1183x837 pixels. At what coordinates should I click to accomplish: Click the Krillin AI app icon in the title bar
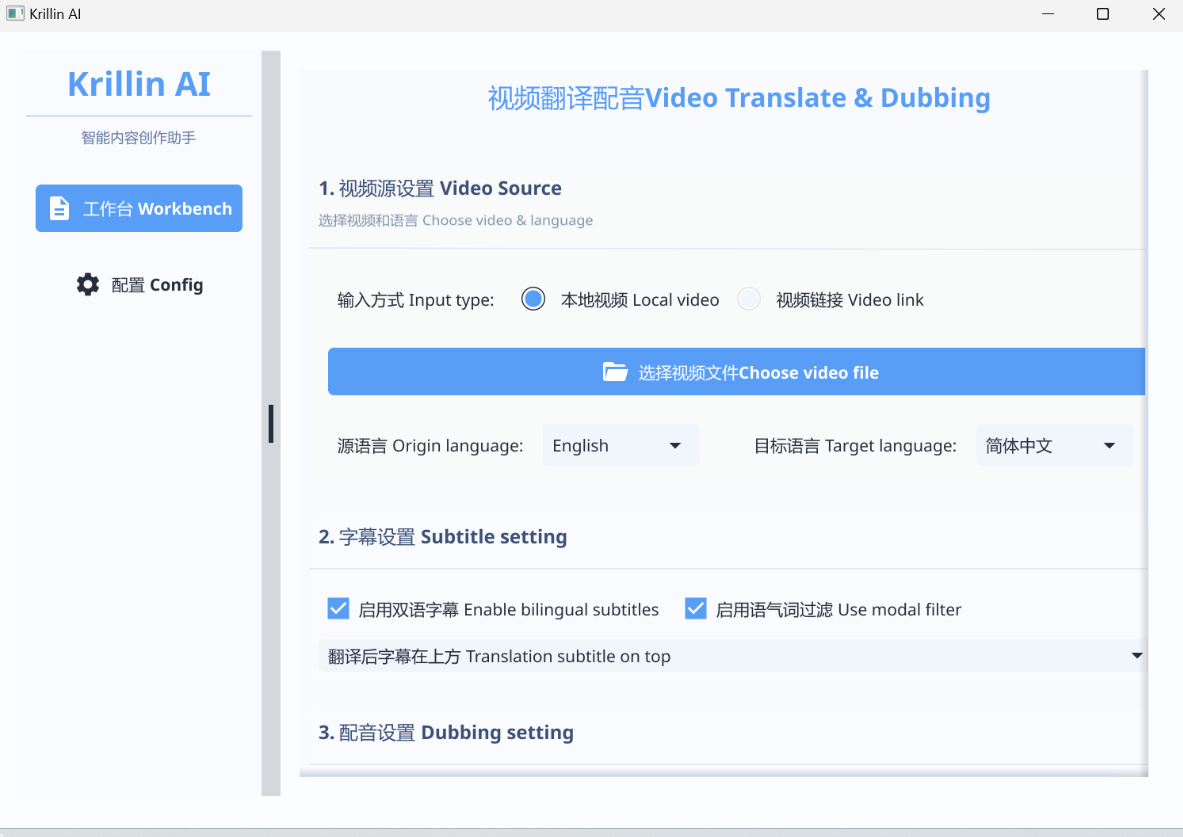(15, 14)
